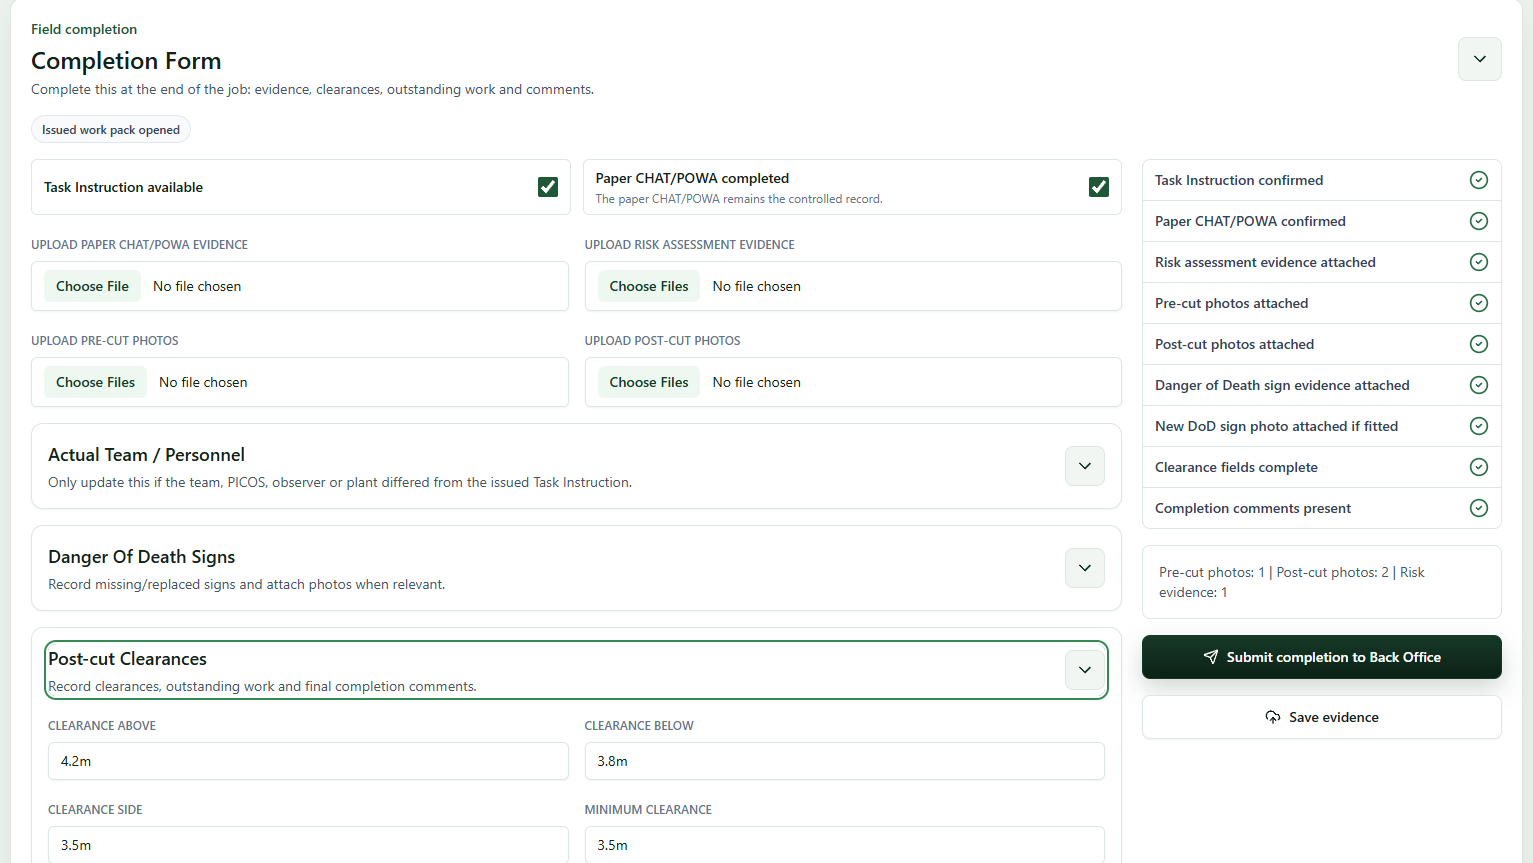This screenshot has width=1533, height=863.
Task: Click 'New DoD sign photo attached if fitted'
Action: pos(1276,426)
